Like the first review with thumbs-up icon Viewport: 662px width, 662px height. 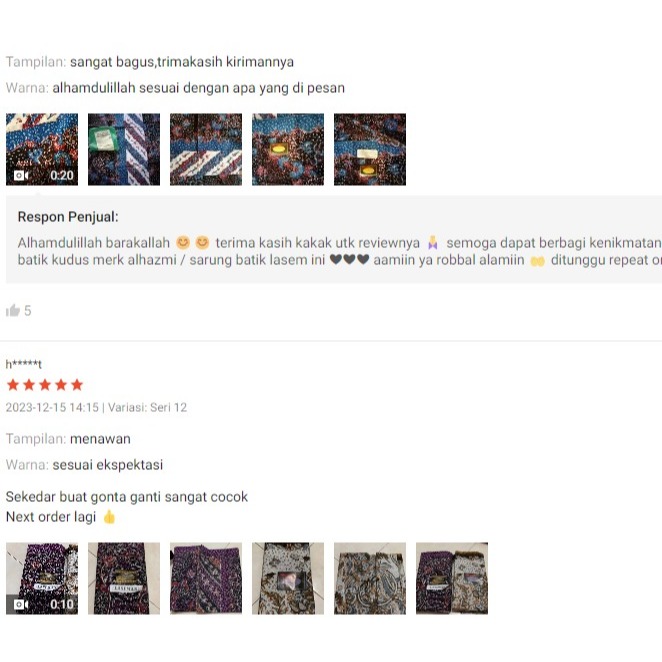13,311
